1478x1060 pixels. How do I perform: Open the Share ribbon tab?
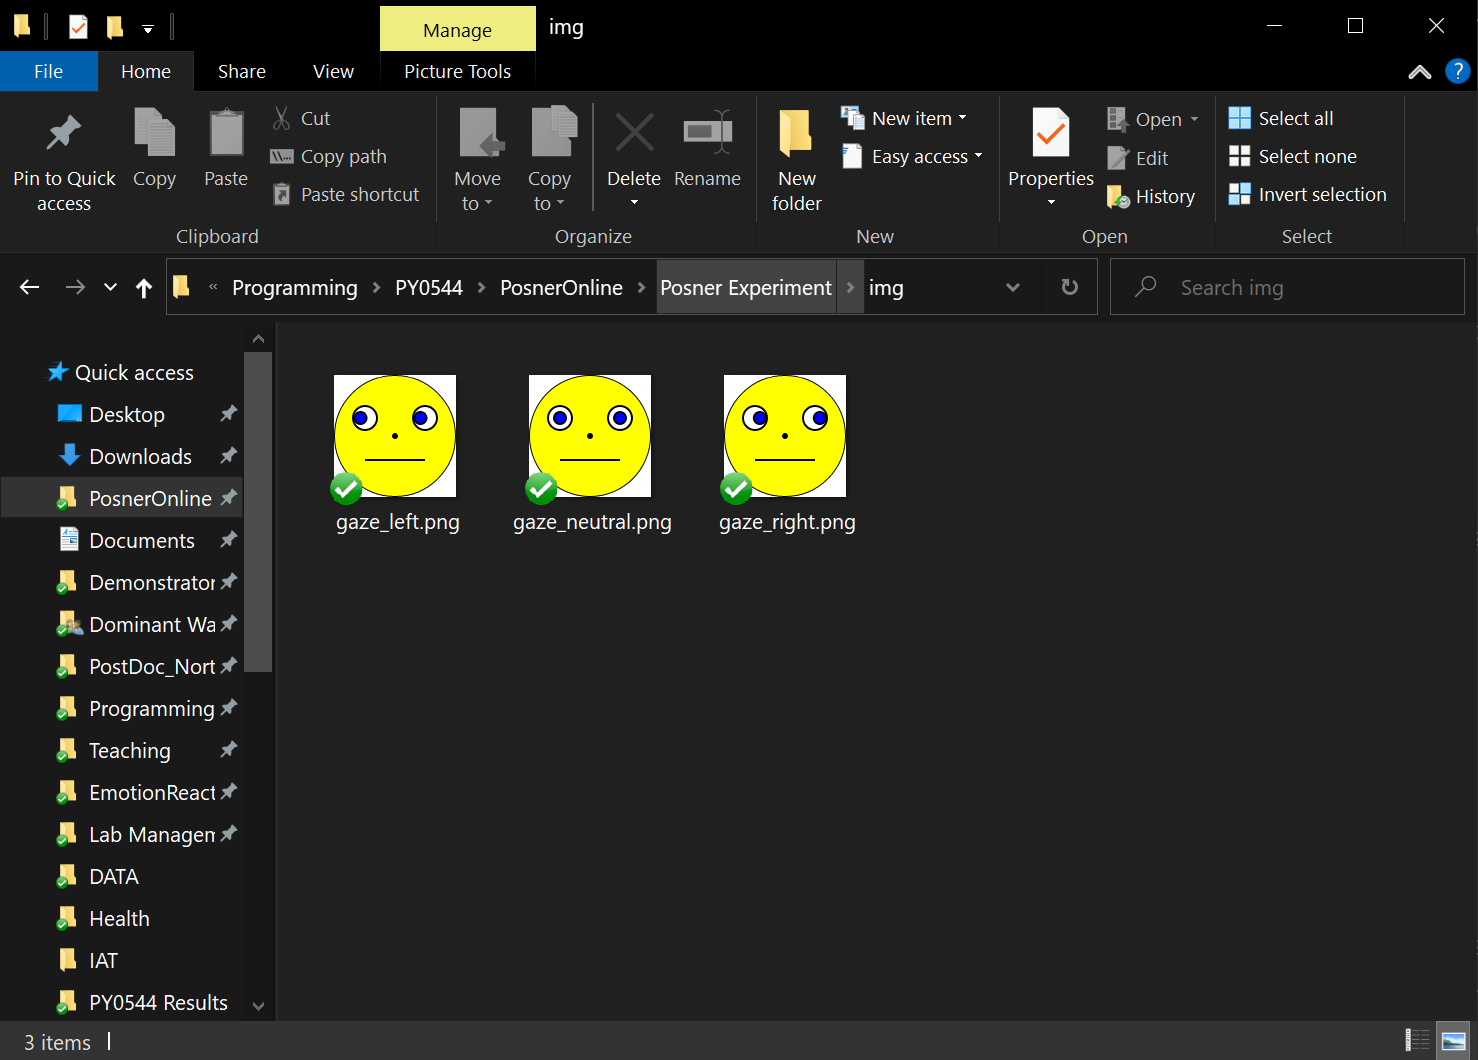(x=242, y=72)
